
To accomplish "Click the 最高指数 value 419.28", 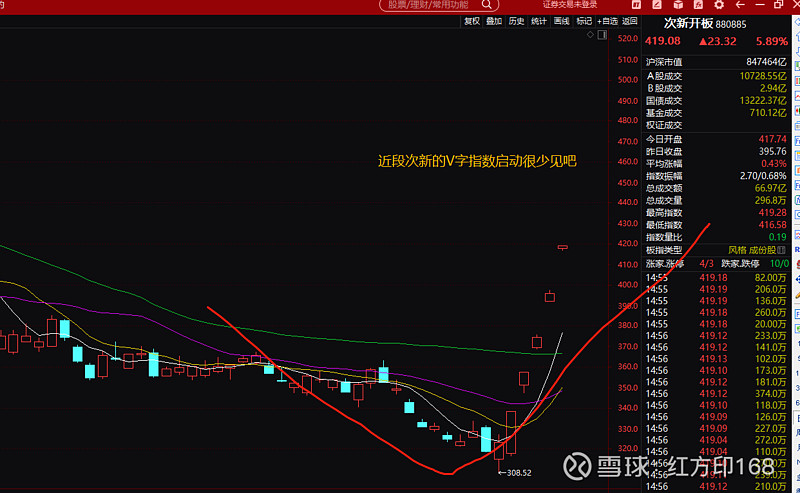I will [773, 212].
